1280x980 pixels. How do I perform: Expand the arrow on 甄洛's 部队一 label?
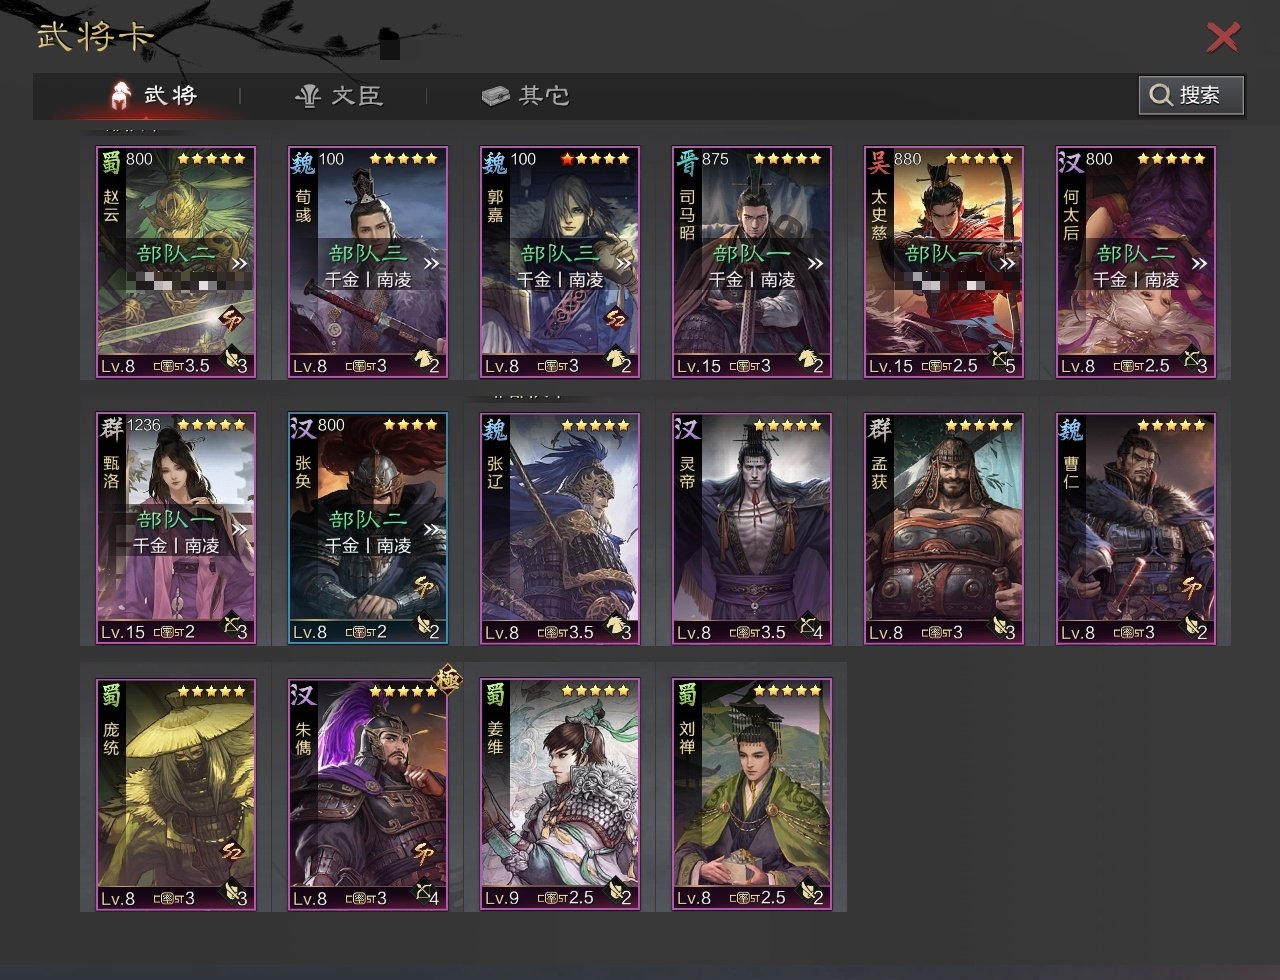pyautogui.click(x=240, y=530)
